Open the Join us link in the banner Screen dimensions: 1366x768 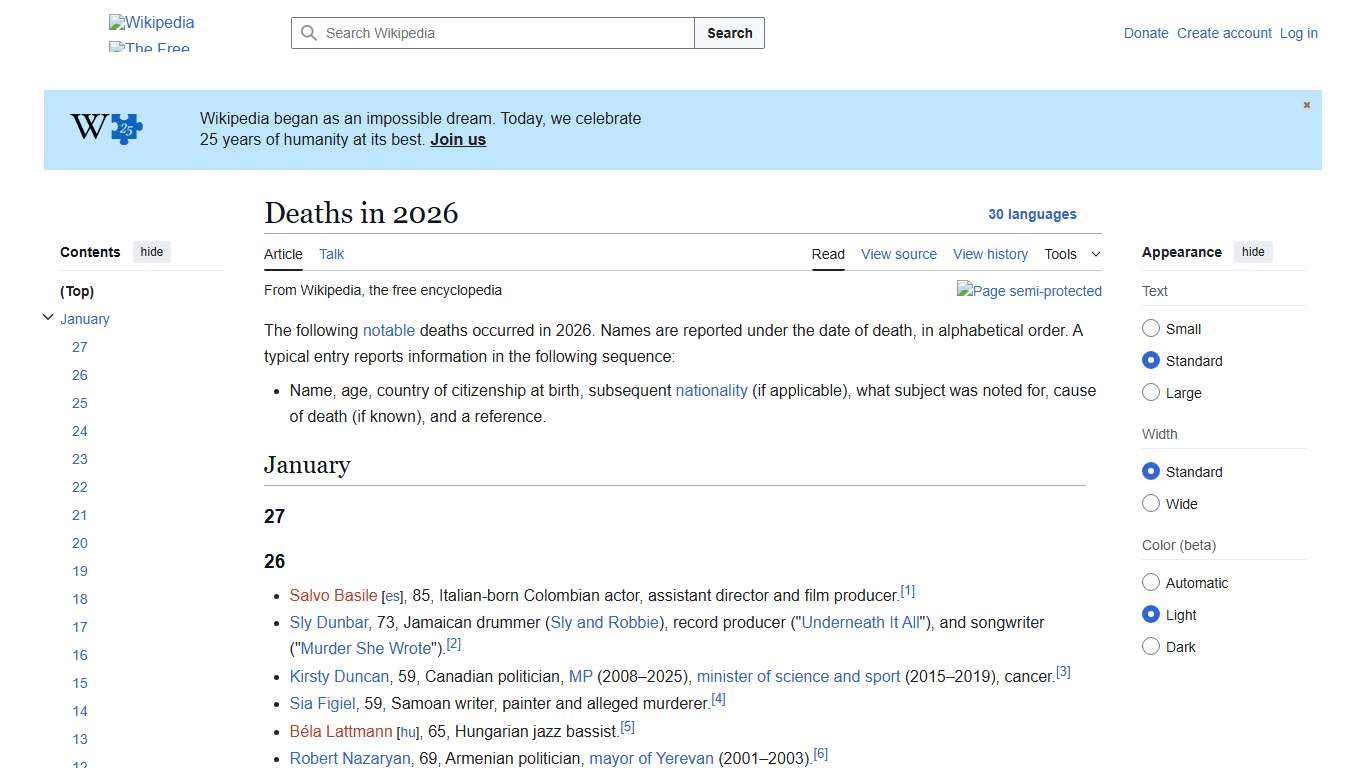[457, 139]
